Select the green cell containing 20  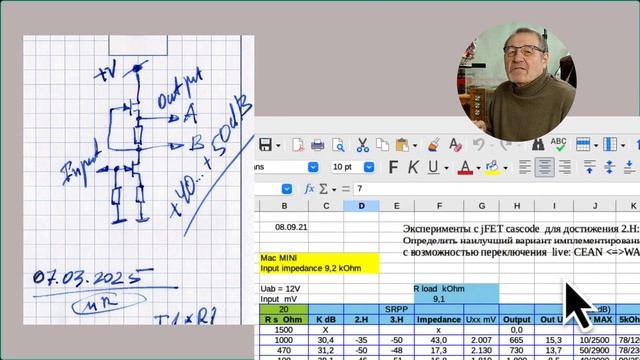coord(284,309)
